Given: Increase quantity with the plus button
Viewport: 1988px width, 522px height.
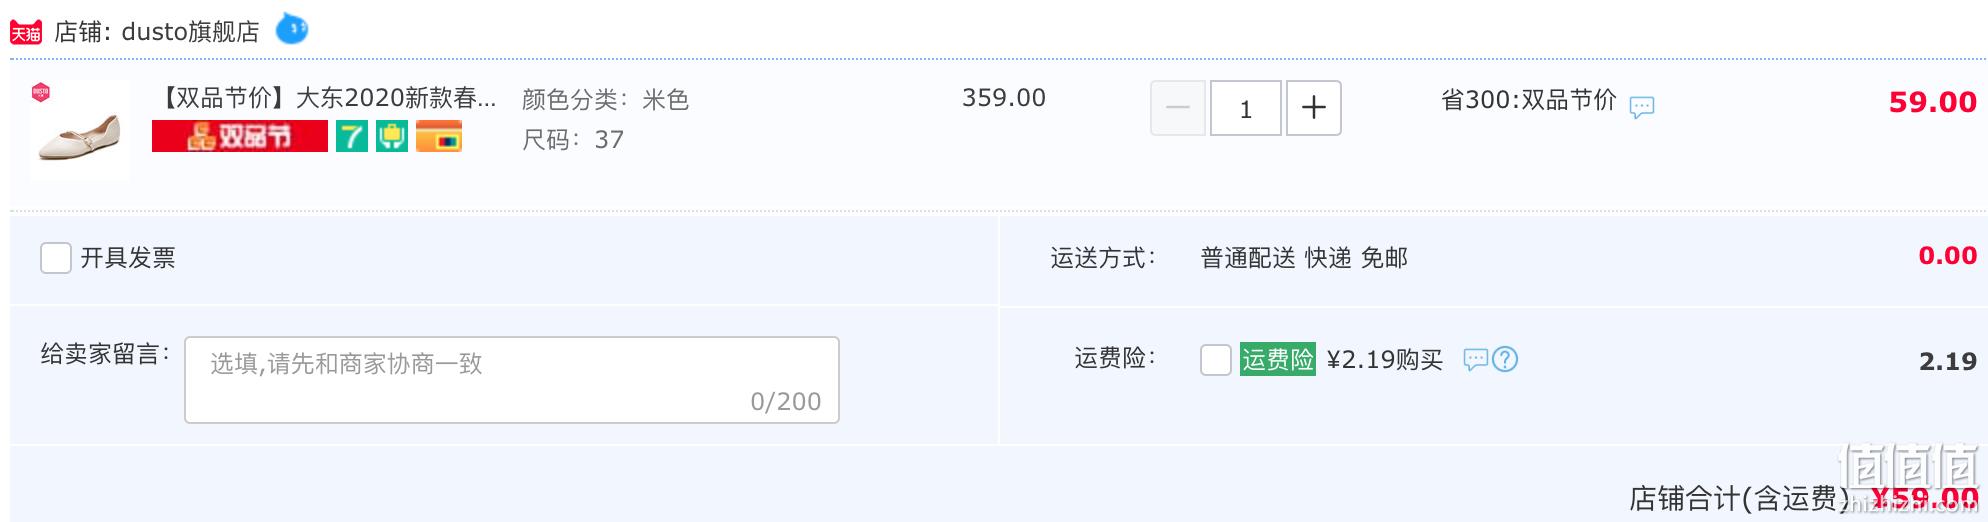Looking at the screenshot, I should 1314,108.
